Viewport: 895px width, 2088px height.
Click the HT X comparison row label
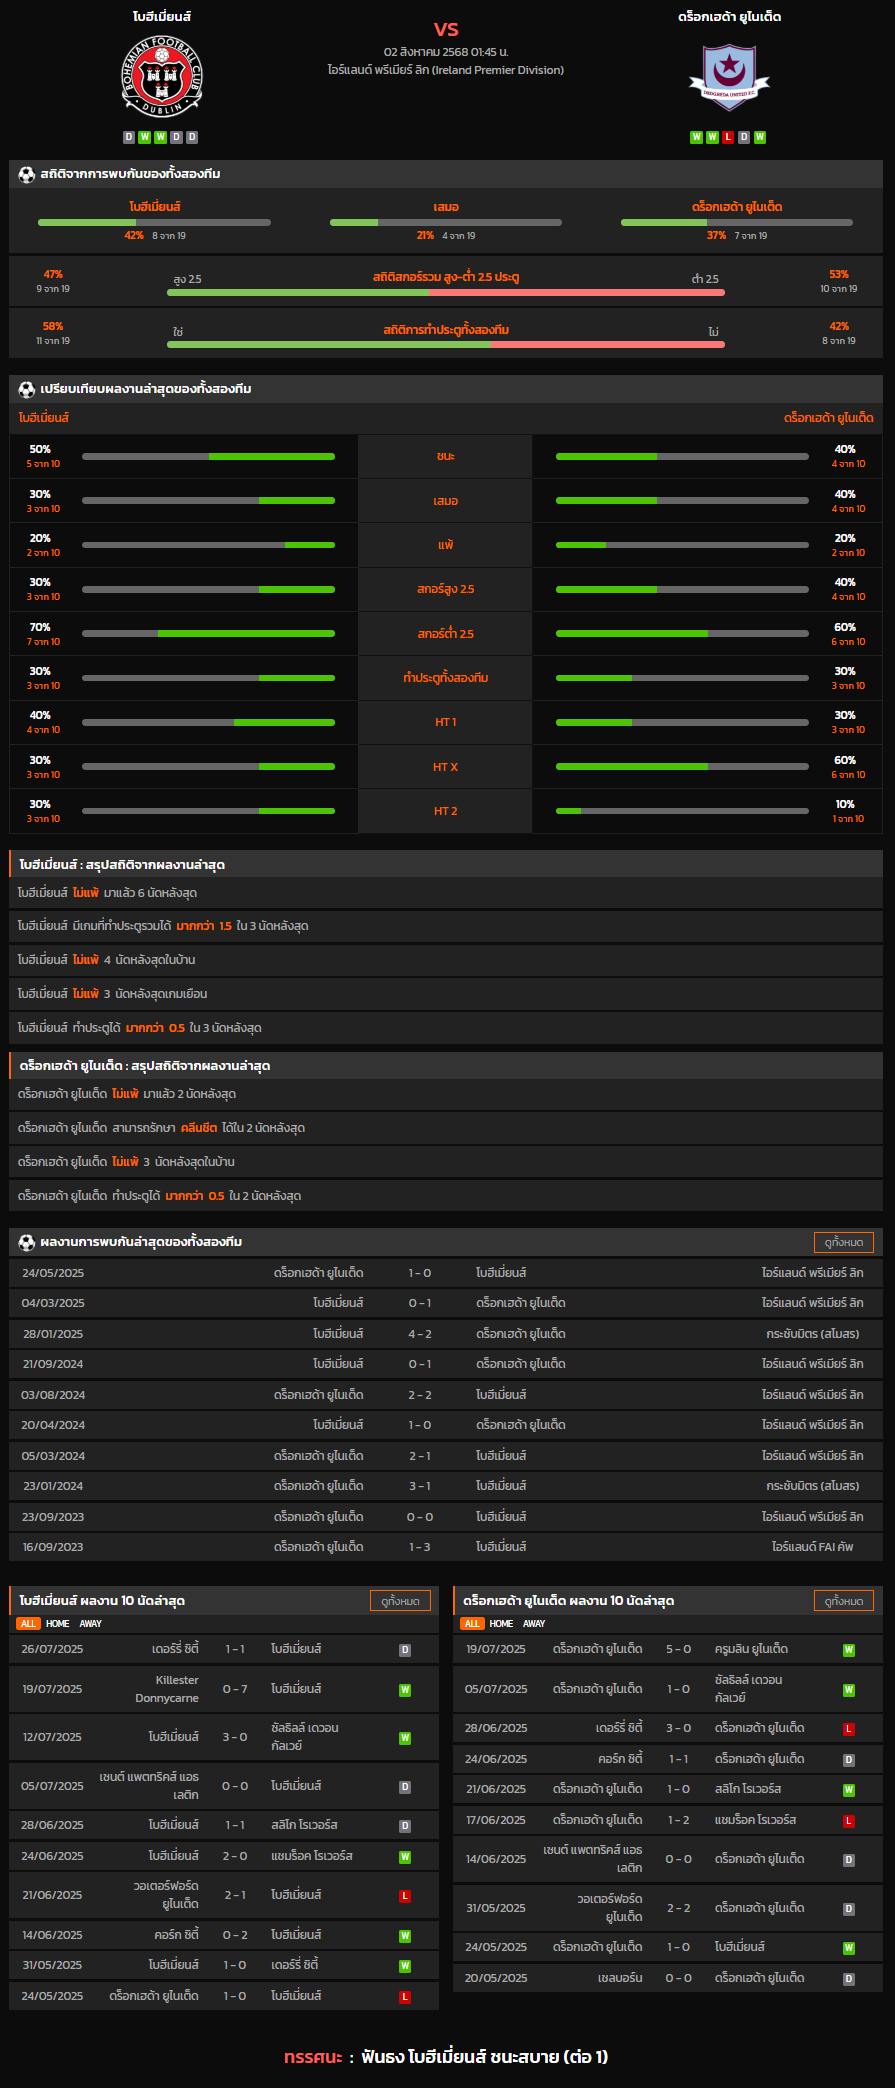click(445, 767)
